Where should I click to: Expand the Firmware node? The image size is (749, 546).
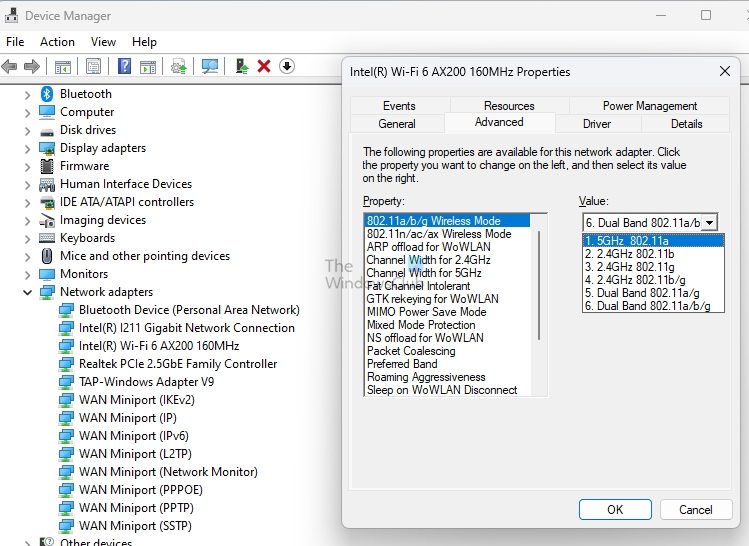click(x=27, y=167)
